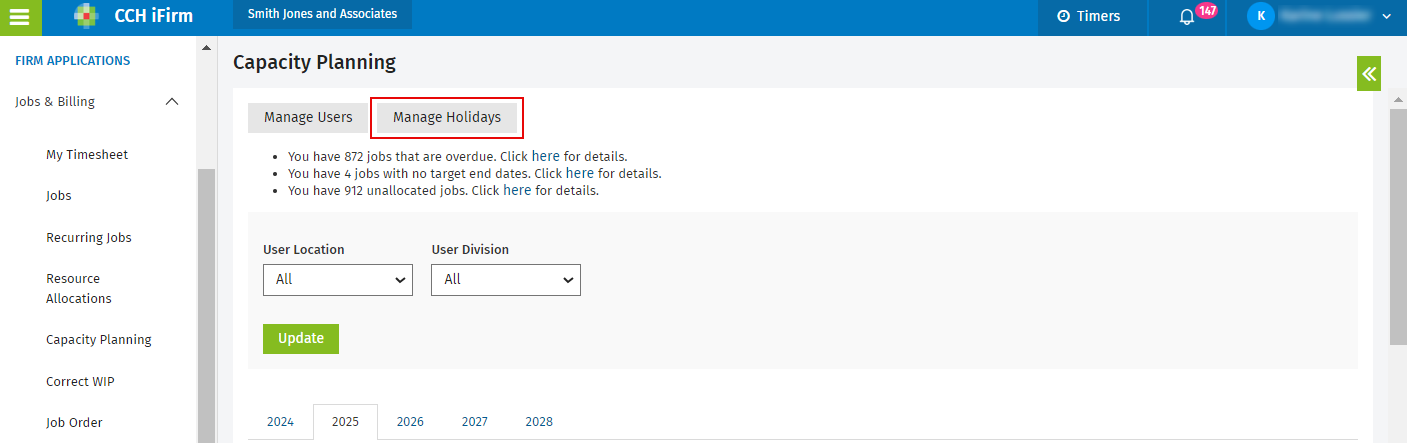Switch to the 2024 year tab
Viewport: 1407px width, 443px height.
[x=280, y=422]
